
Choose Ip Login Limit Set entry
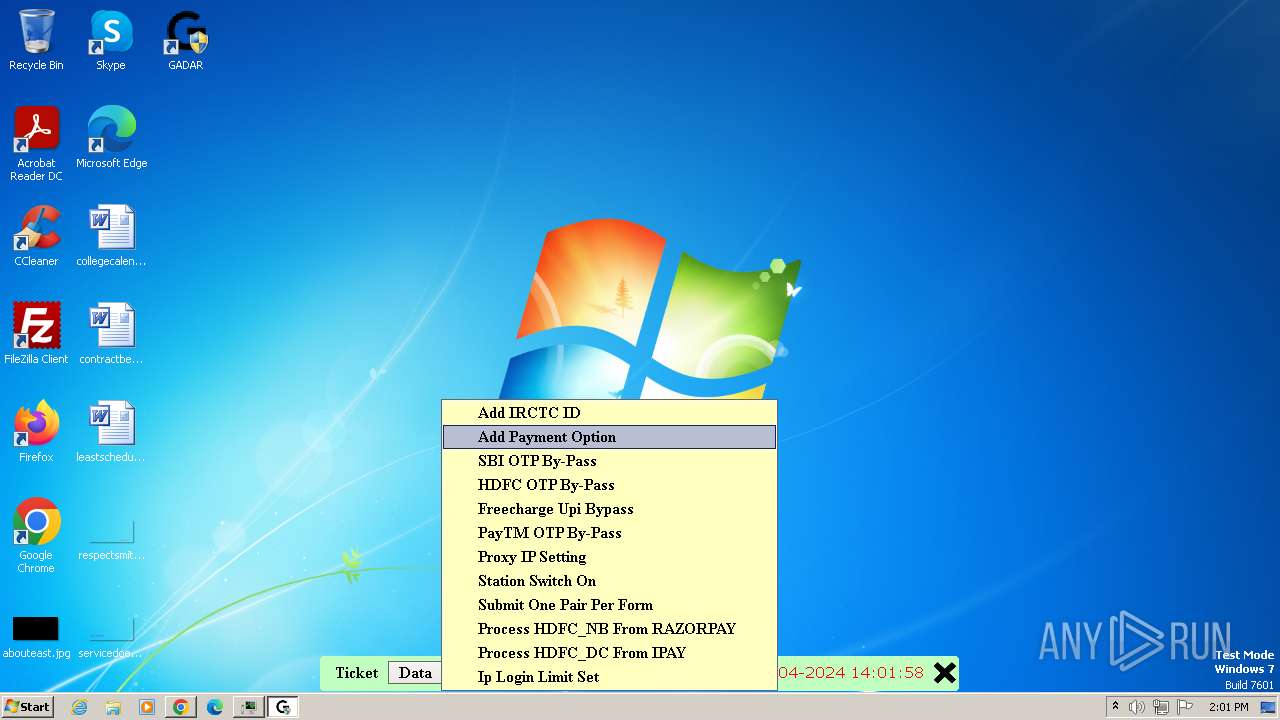[x=609, y=677]
